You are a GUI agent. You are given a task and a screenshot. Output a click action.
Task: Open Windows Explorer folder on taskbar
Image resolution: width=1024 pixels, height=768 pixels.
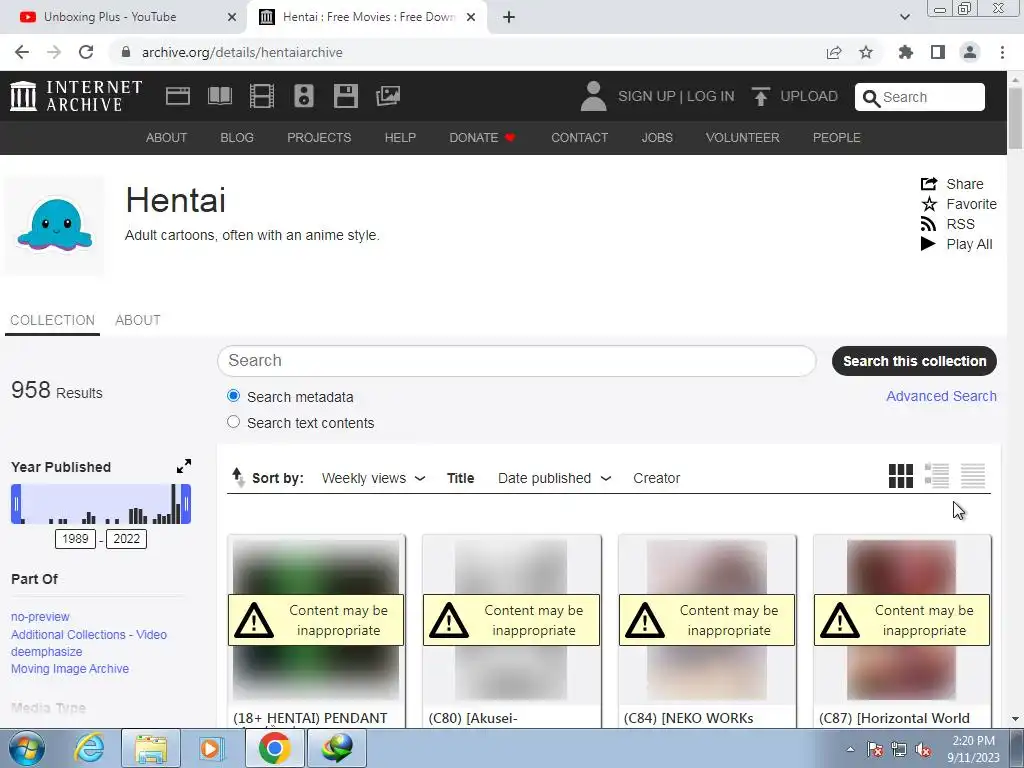pyautogui.click(x=151, y=748)
